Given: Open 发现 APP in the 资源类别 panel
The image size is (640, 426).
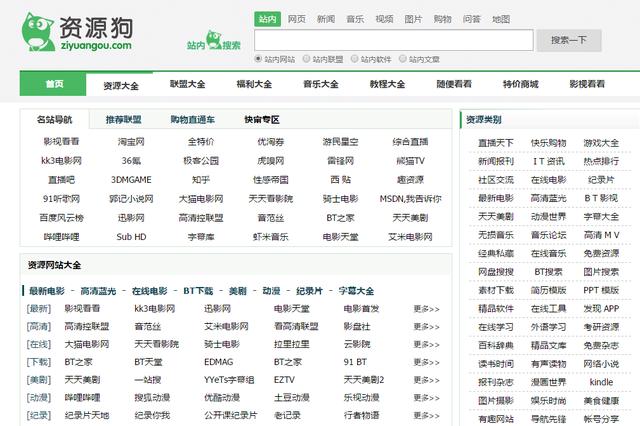Looking at the screenshot, I should 601,308.
